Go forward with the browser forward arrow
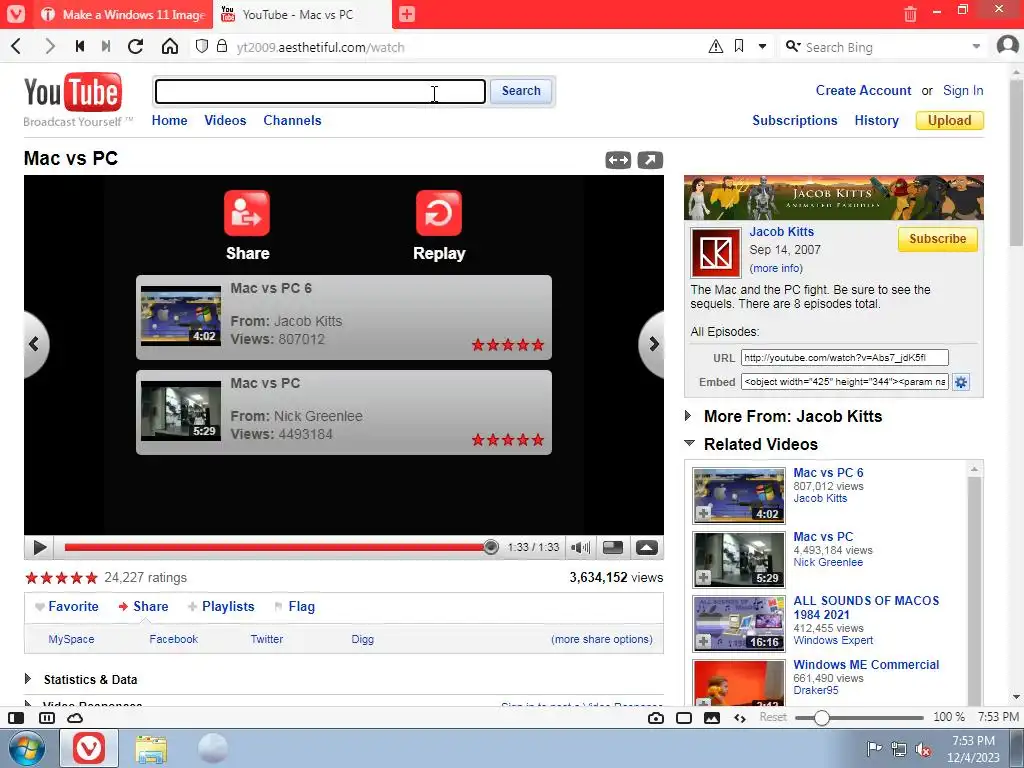The width and height of the screenshot is (1024, 768). pyautogui.click(x=49, y=46)
